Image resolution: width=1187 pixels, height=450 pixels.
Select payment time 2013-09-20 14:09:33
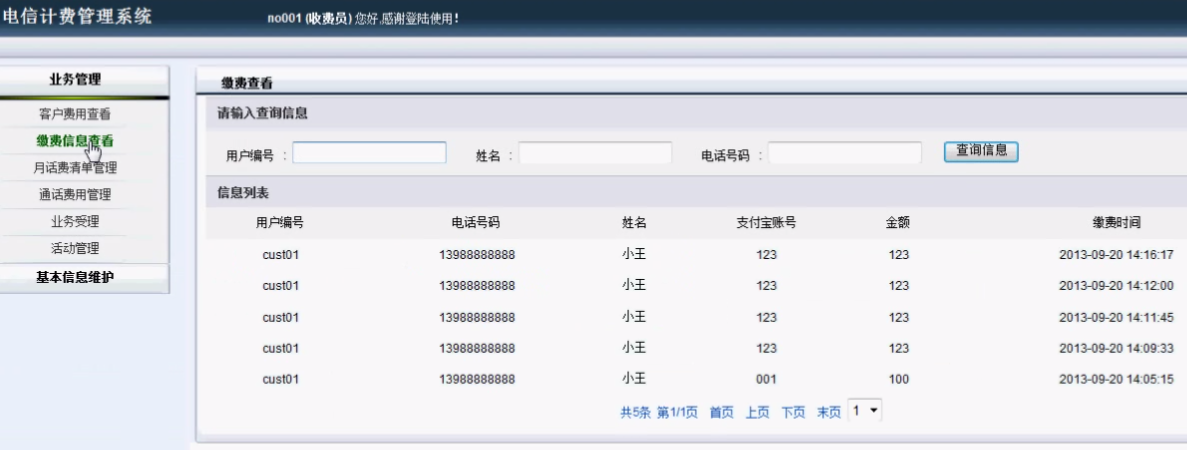pos(1116,348)
